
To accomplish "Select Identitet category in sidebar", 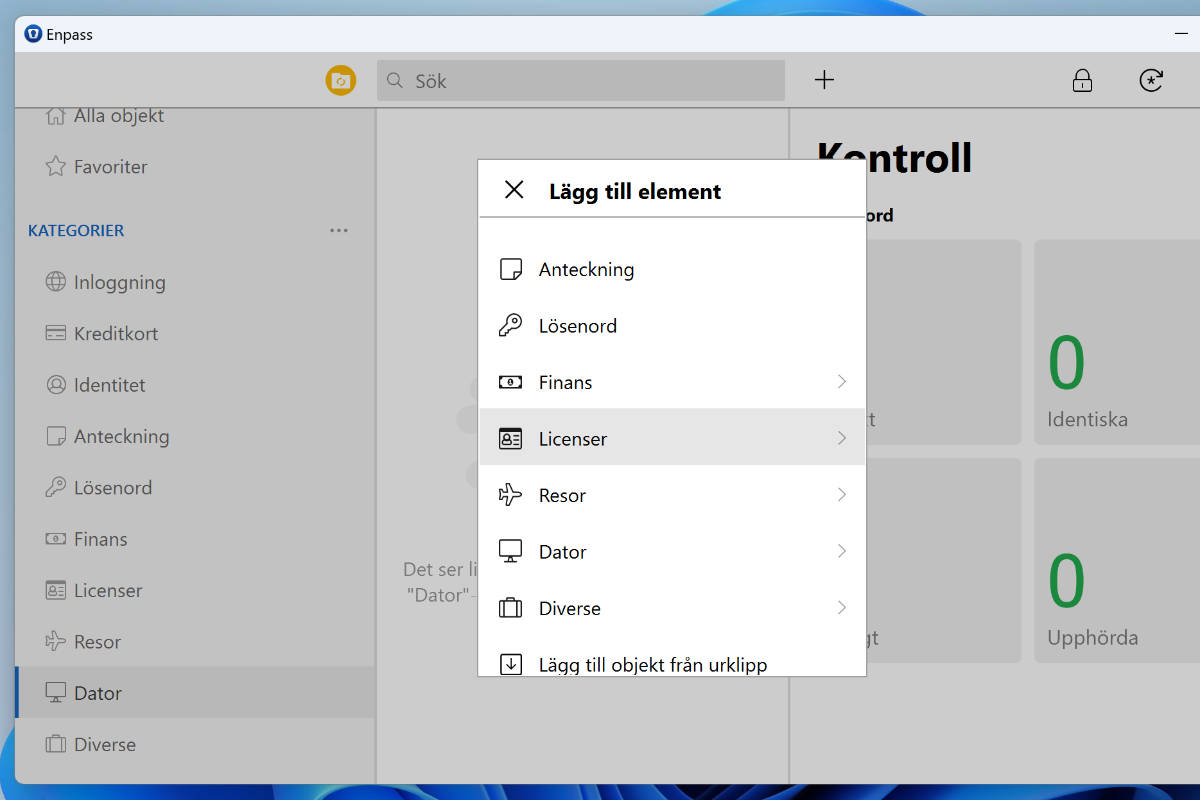I will tap(195, 385).
